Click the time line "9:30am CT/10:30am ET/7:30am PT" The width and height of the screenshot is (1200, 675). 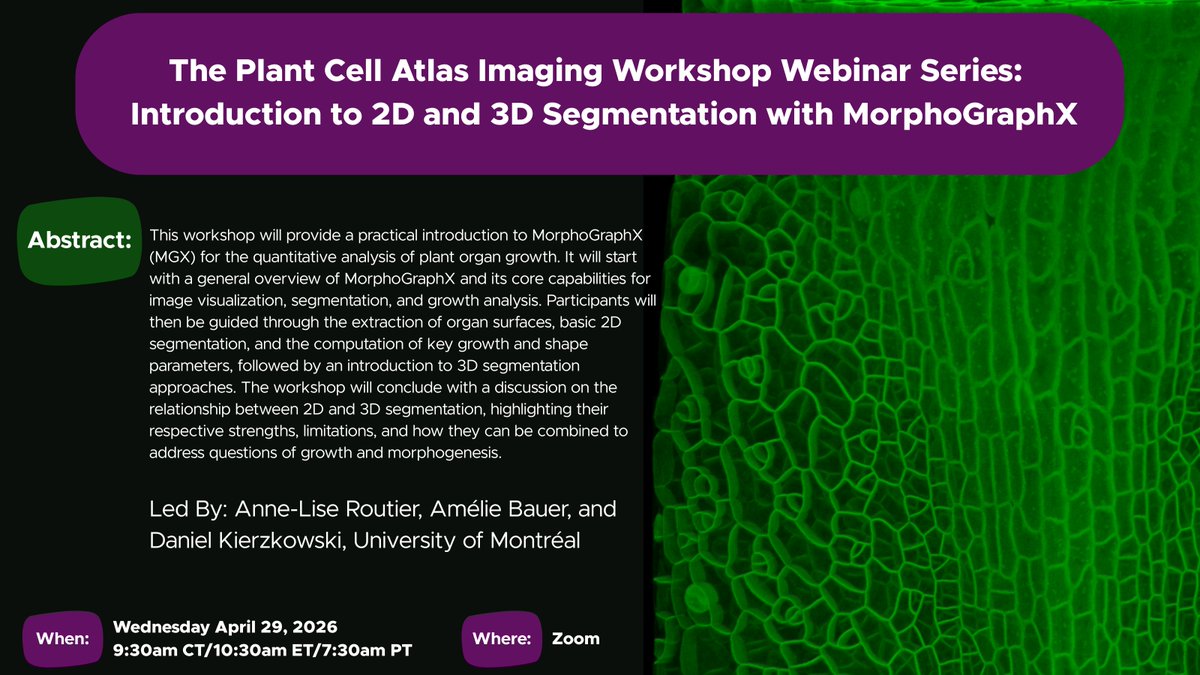[264, 651]
